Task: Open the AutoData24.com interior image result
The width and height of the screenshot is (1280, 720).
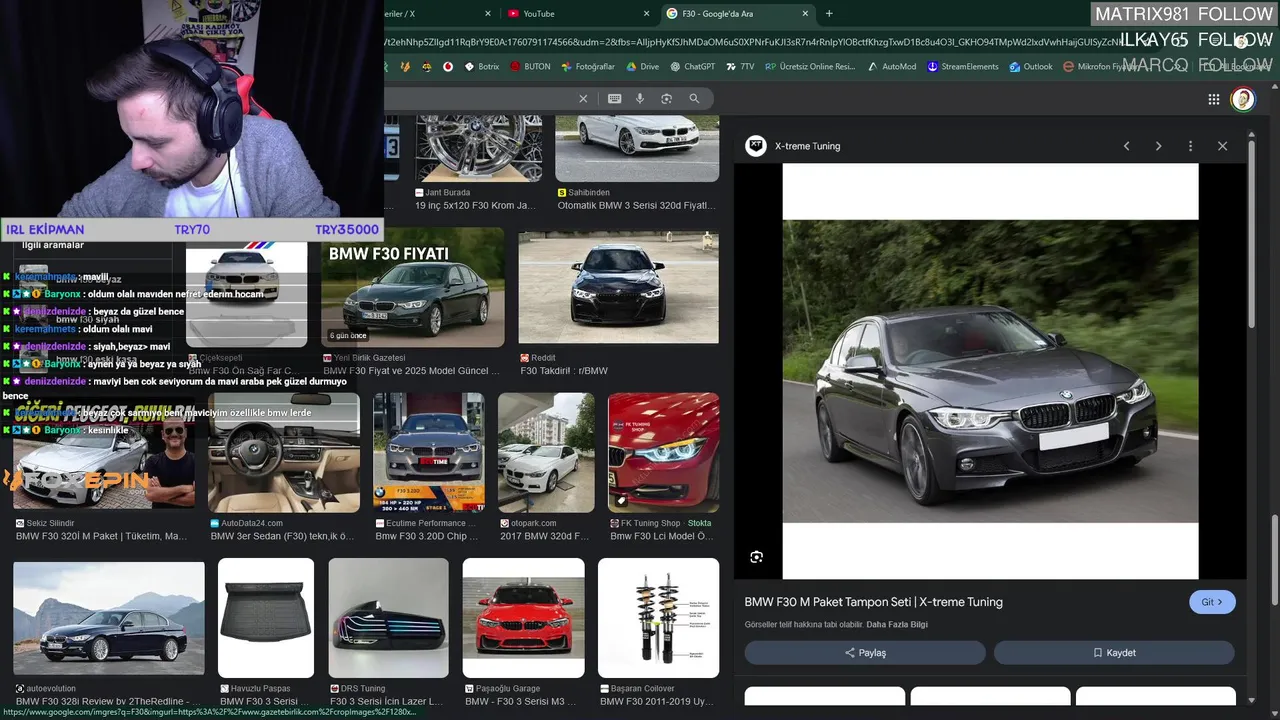Action: (x=284, y=453)
